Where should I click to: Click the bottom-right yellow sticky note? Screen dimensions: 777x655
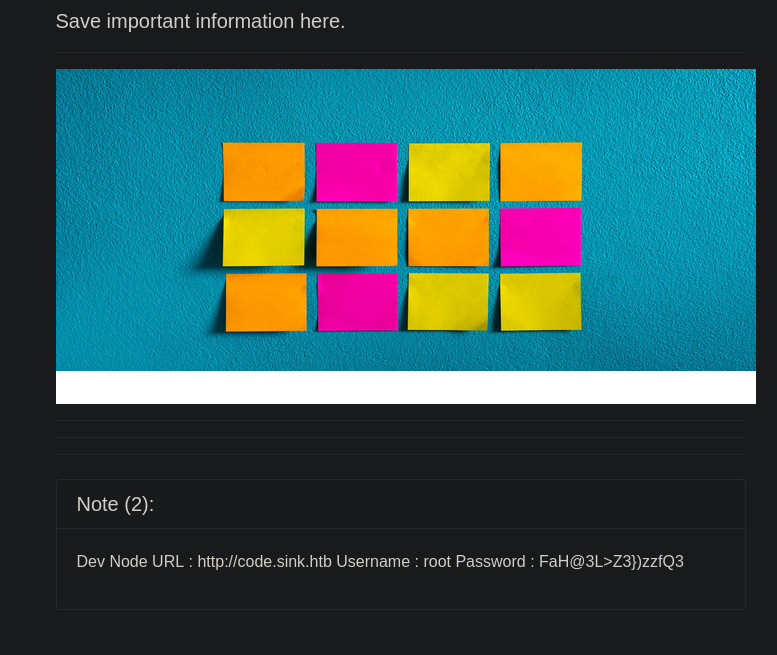click(541, 301)
